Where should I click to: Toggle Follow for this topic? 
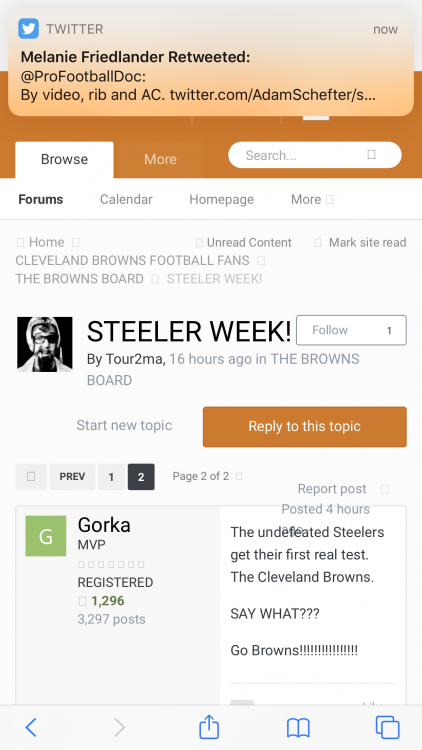[351, 330]
